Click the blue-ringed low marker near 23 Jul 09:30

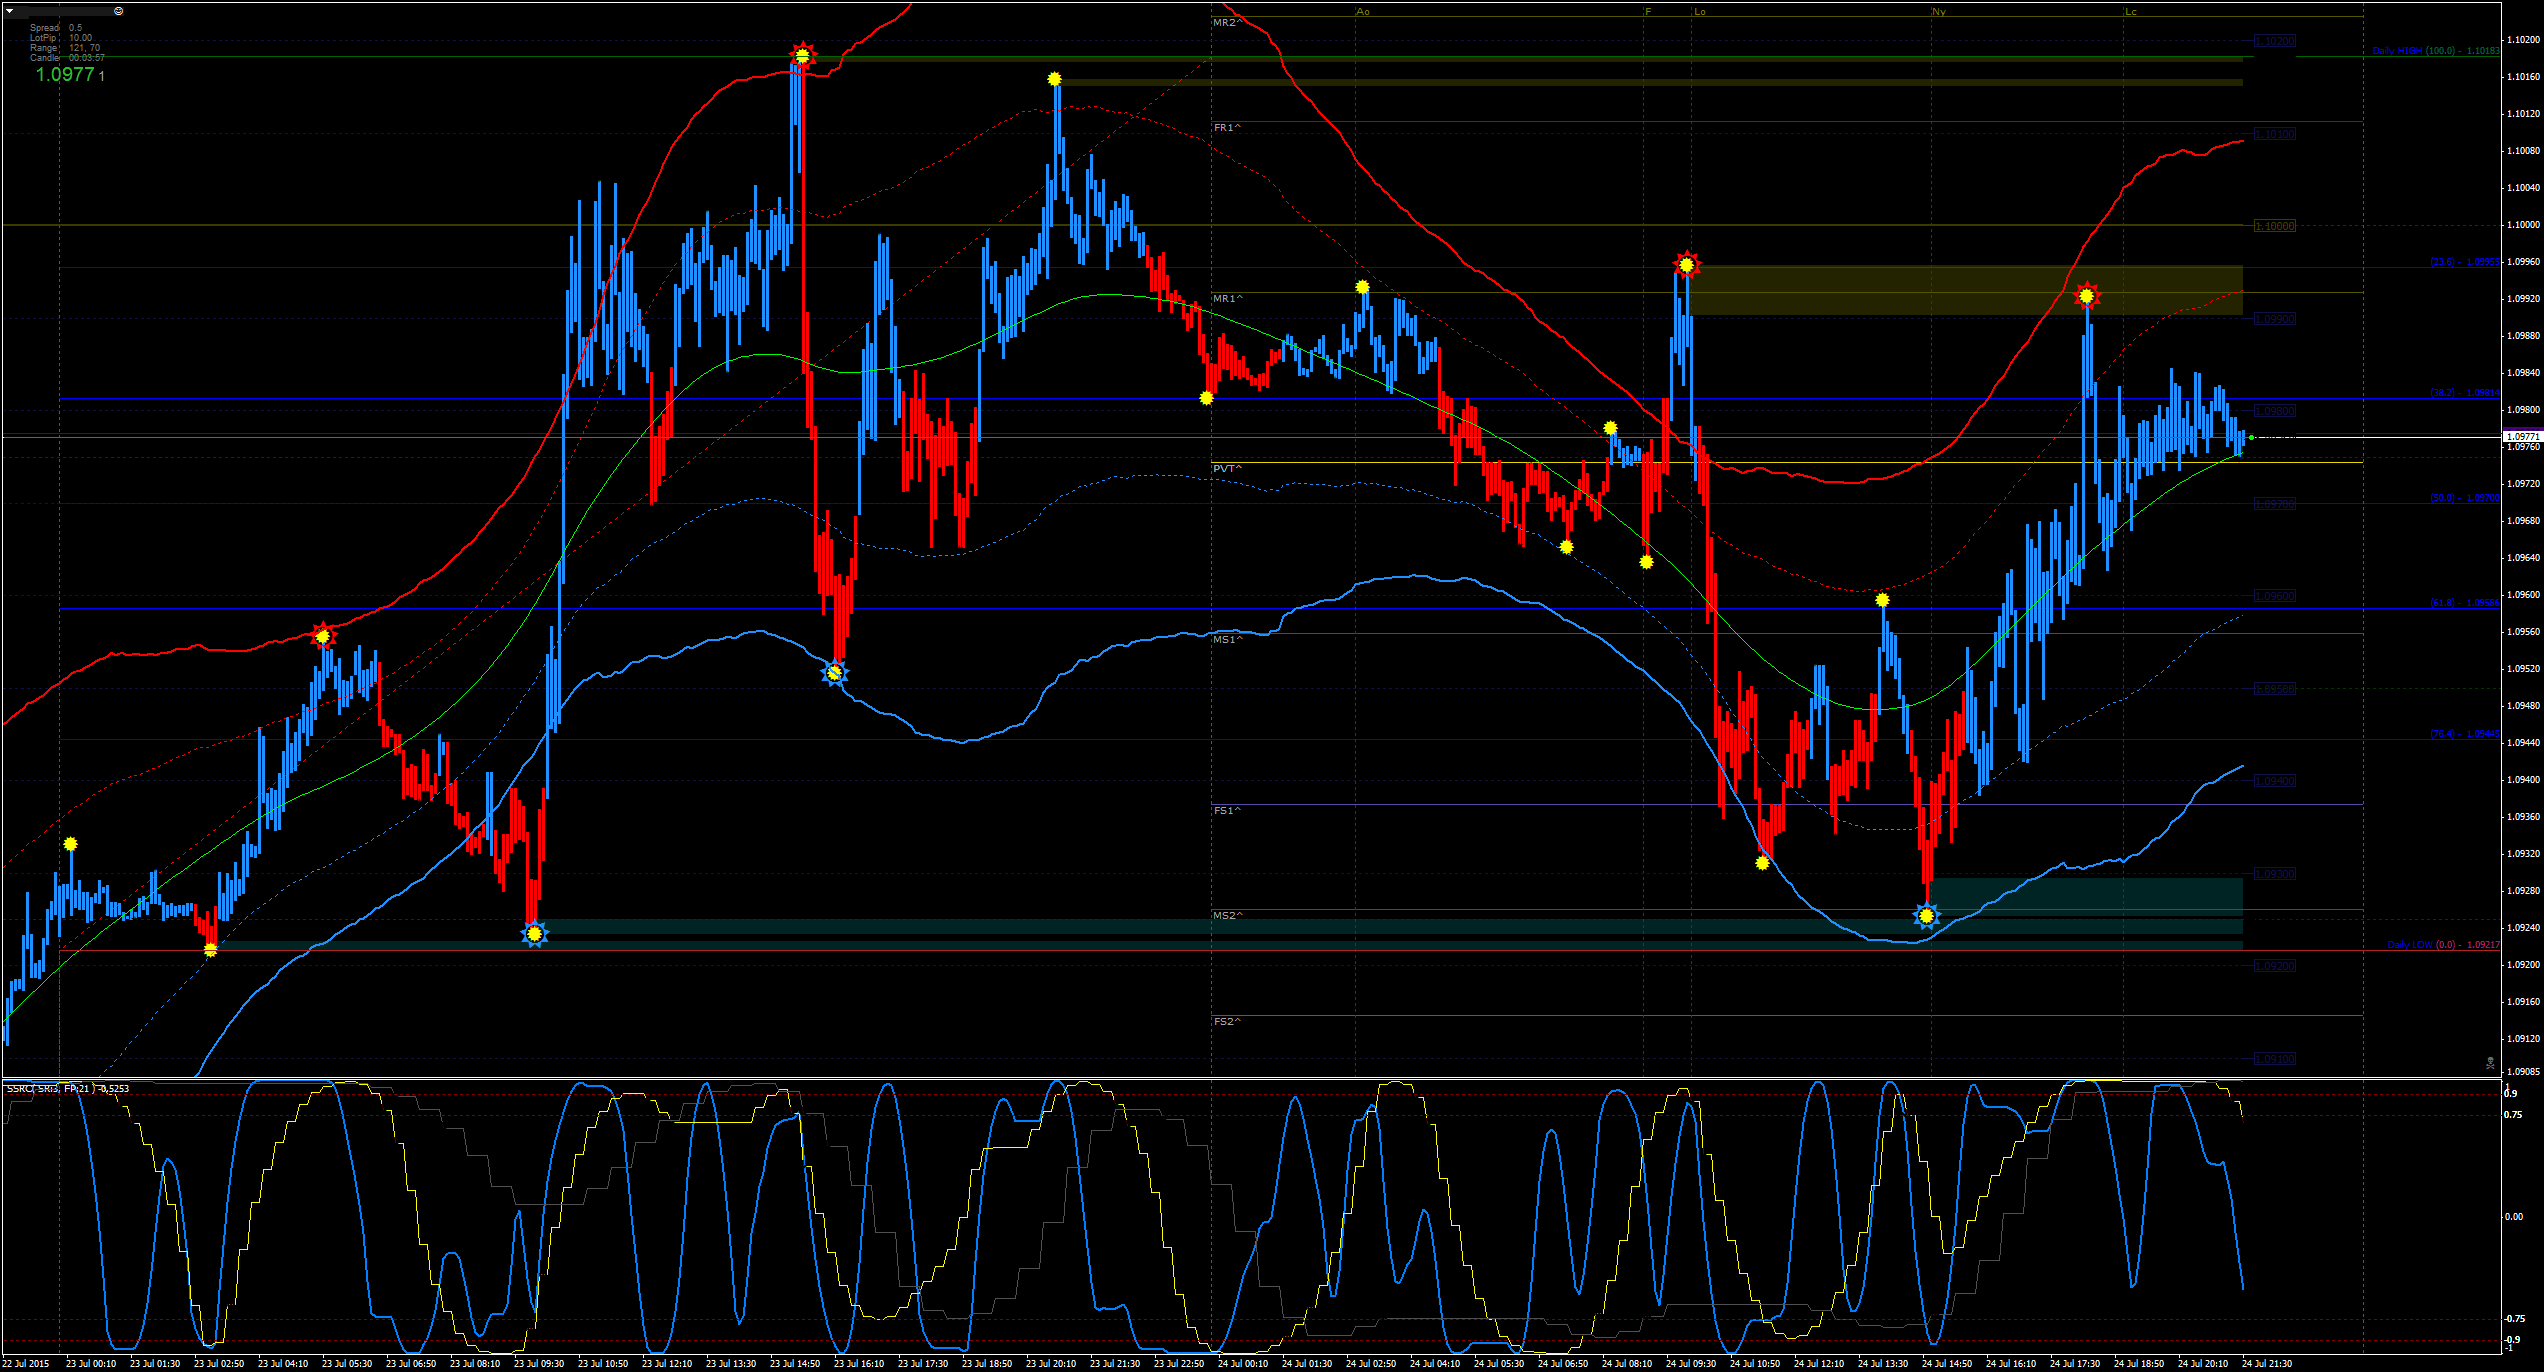click(534, 934)
